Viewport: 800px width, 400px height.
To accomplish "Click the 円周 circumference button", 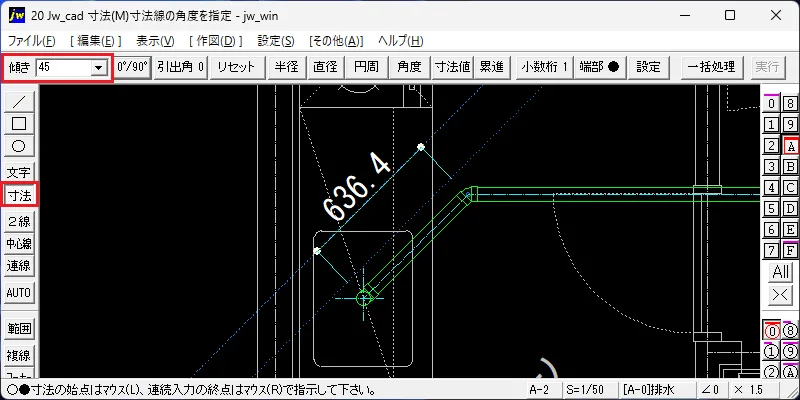I will [366, 67].
